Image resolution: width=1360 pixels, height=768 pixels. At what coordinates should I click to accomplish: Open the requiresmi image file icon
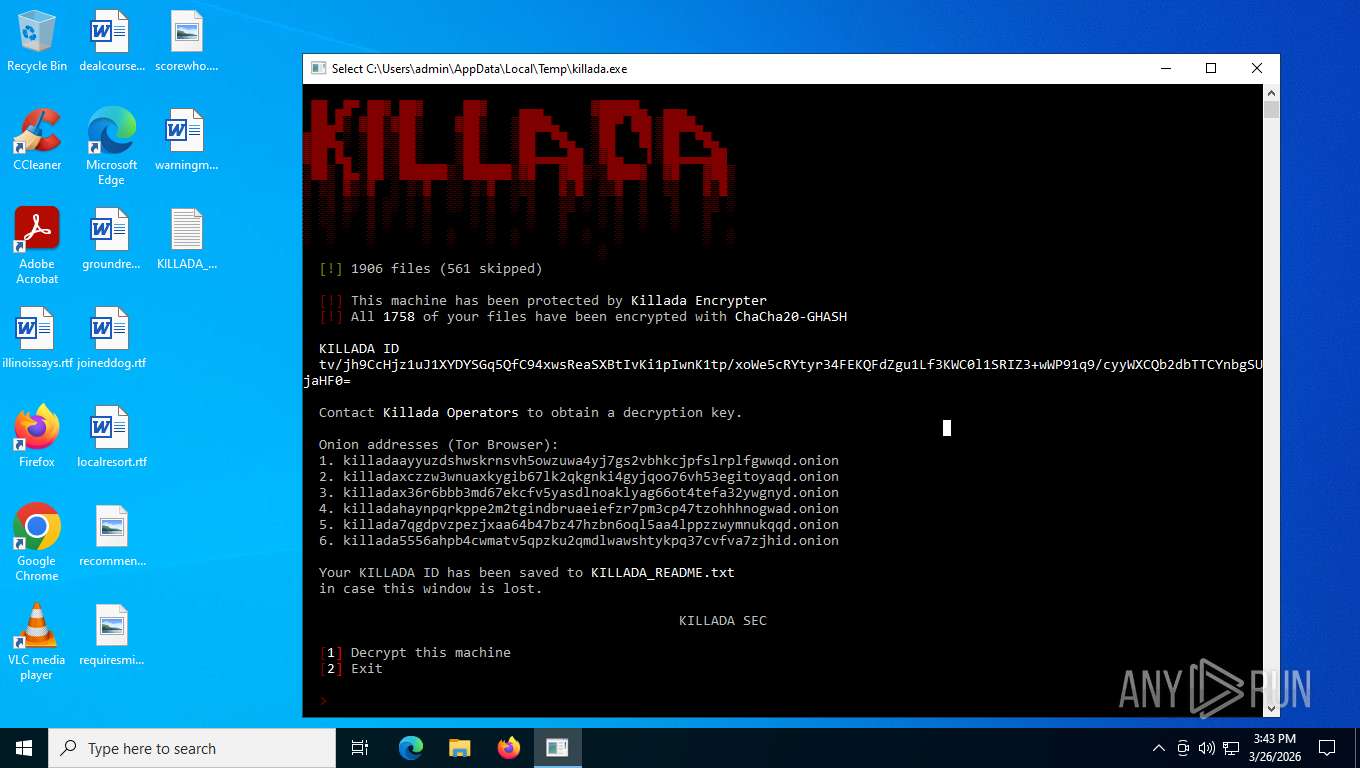[111, 635]
